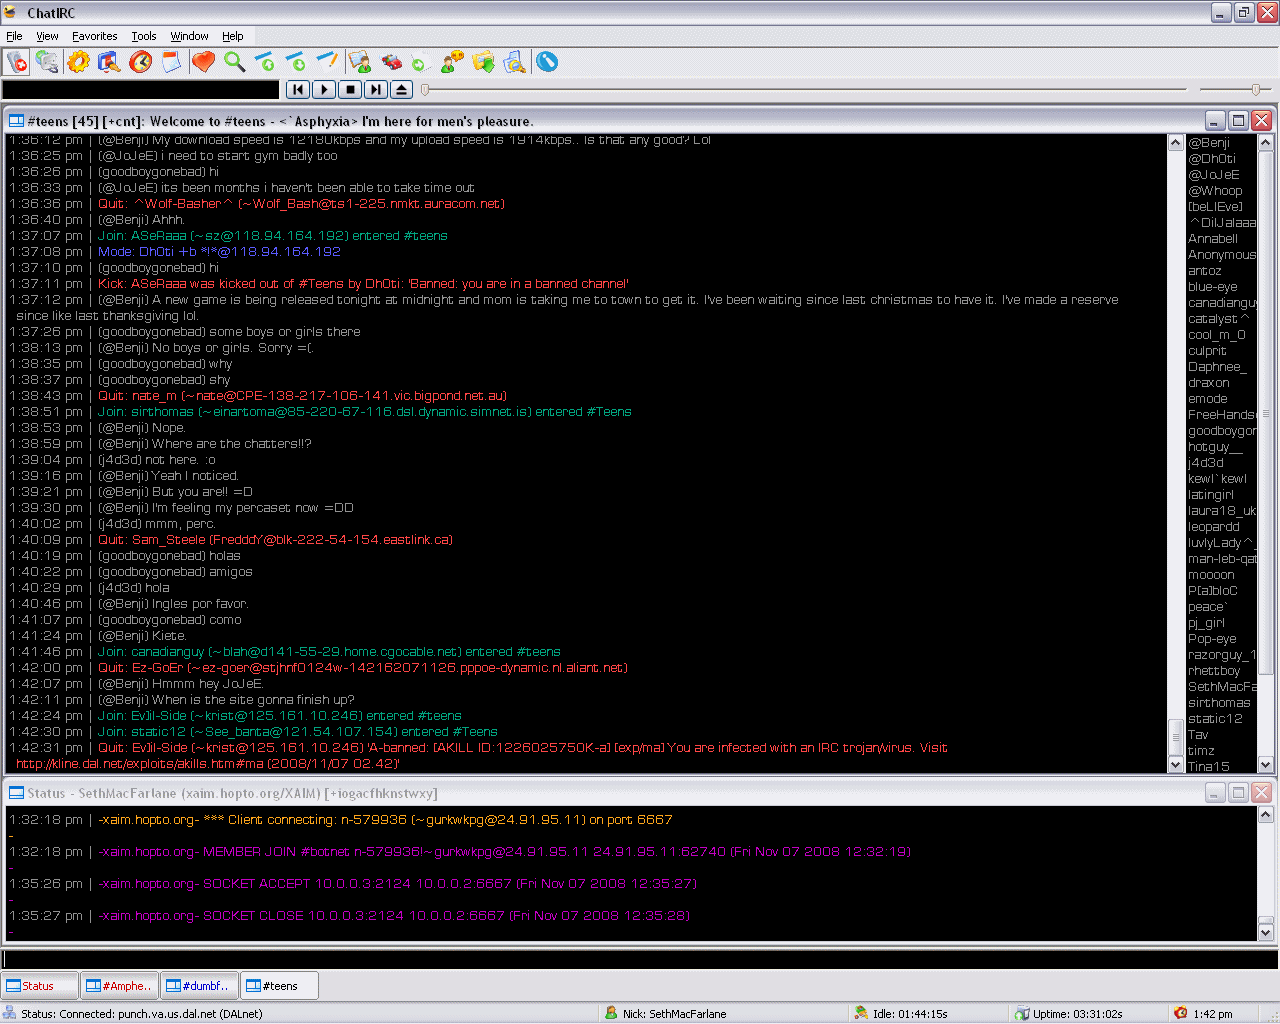The image size is (1280, 1024).
Task: Select user @Benji in the nick list
Action: [1208, 143]
